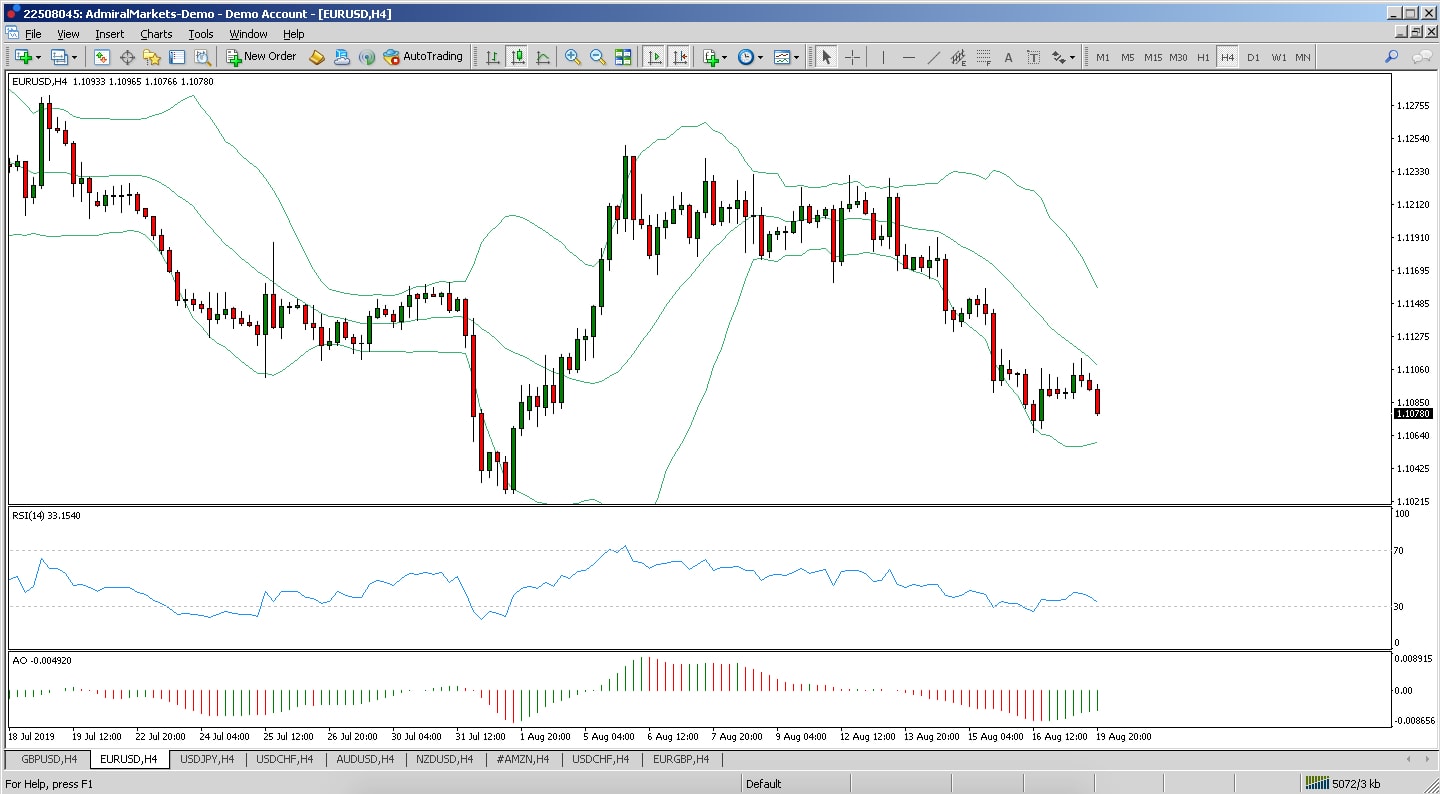Image resolution: width=1440 pixels, height=794 pixels.
Task: Zoom in on the chart
Action: click(573, 57)
